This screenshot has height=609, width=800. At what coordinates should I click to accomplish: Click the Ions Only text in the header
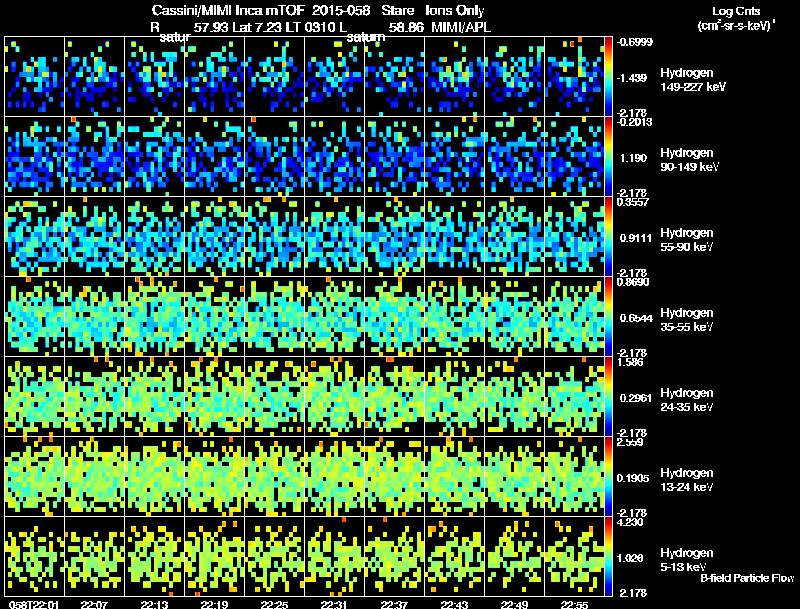tap(455, 10)
